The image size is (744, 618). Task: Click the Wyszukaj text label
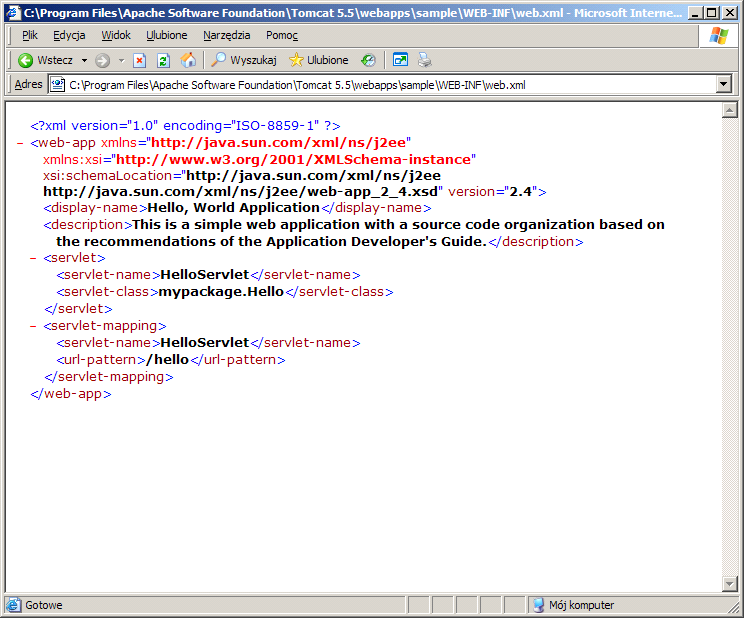[253, 60]
